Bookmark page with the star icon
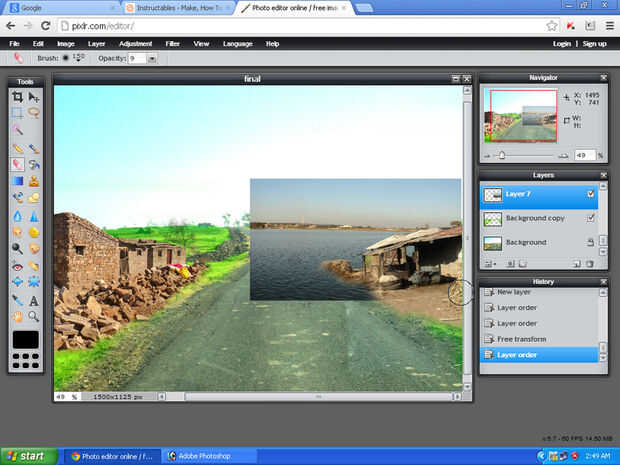Screen dimensions: 620x465 [x=552, y=26]
